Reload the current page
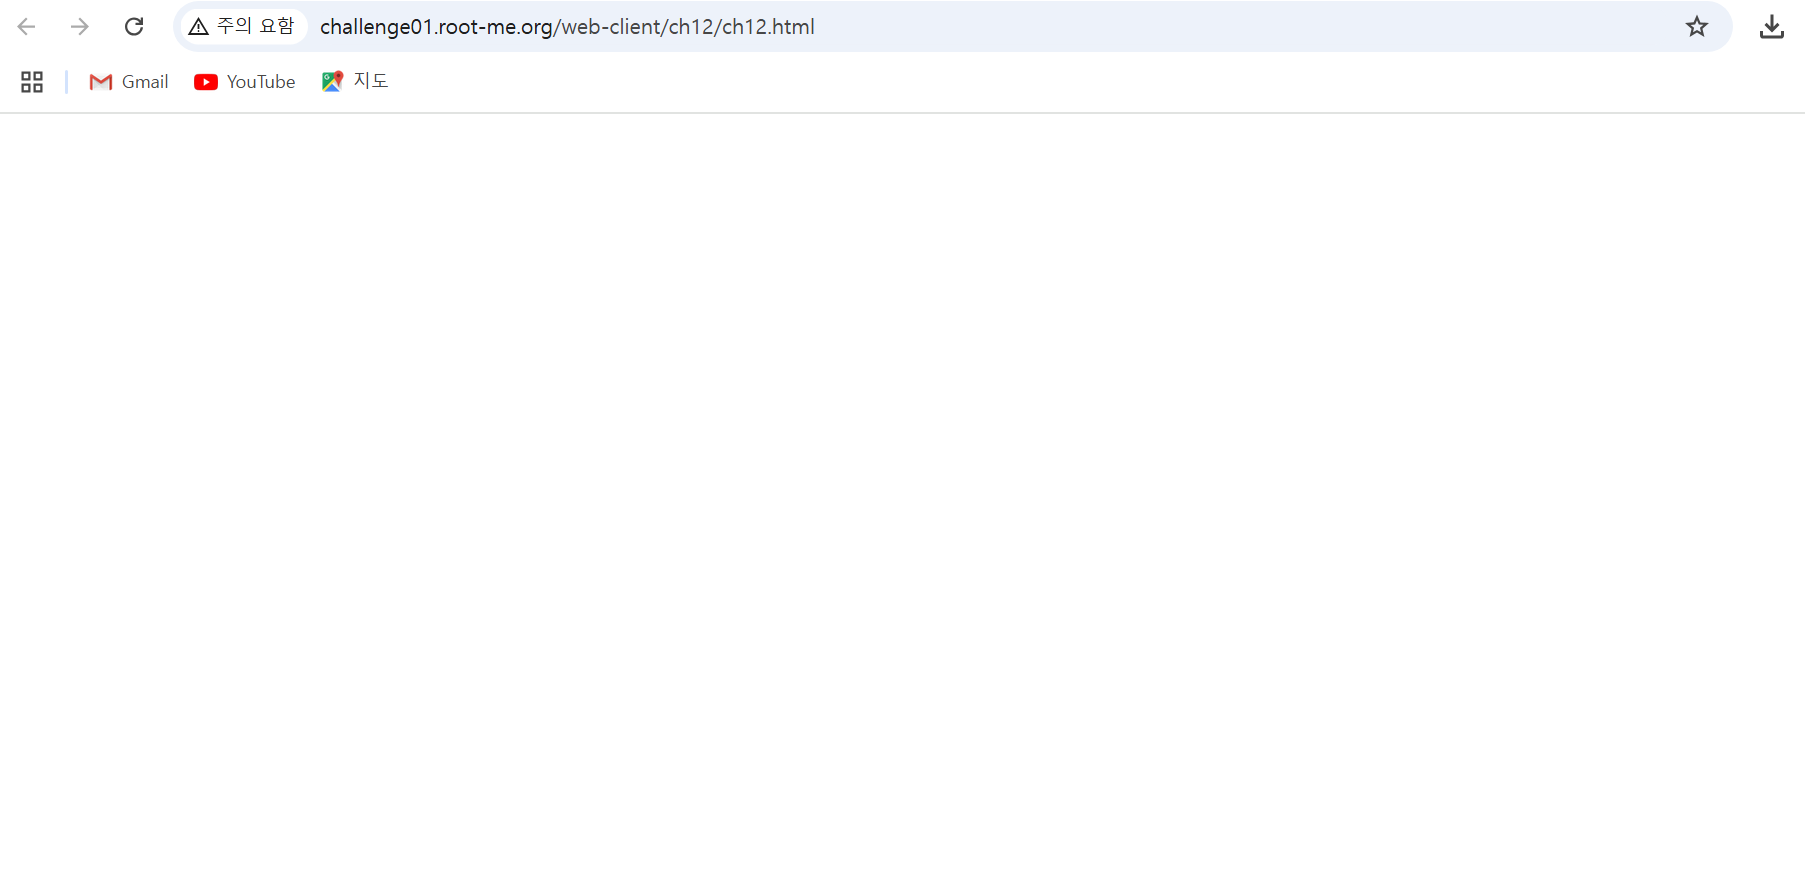Screen dimensions: 1805x882 click(x=134, y=27)
